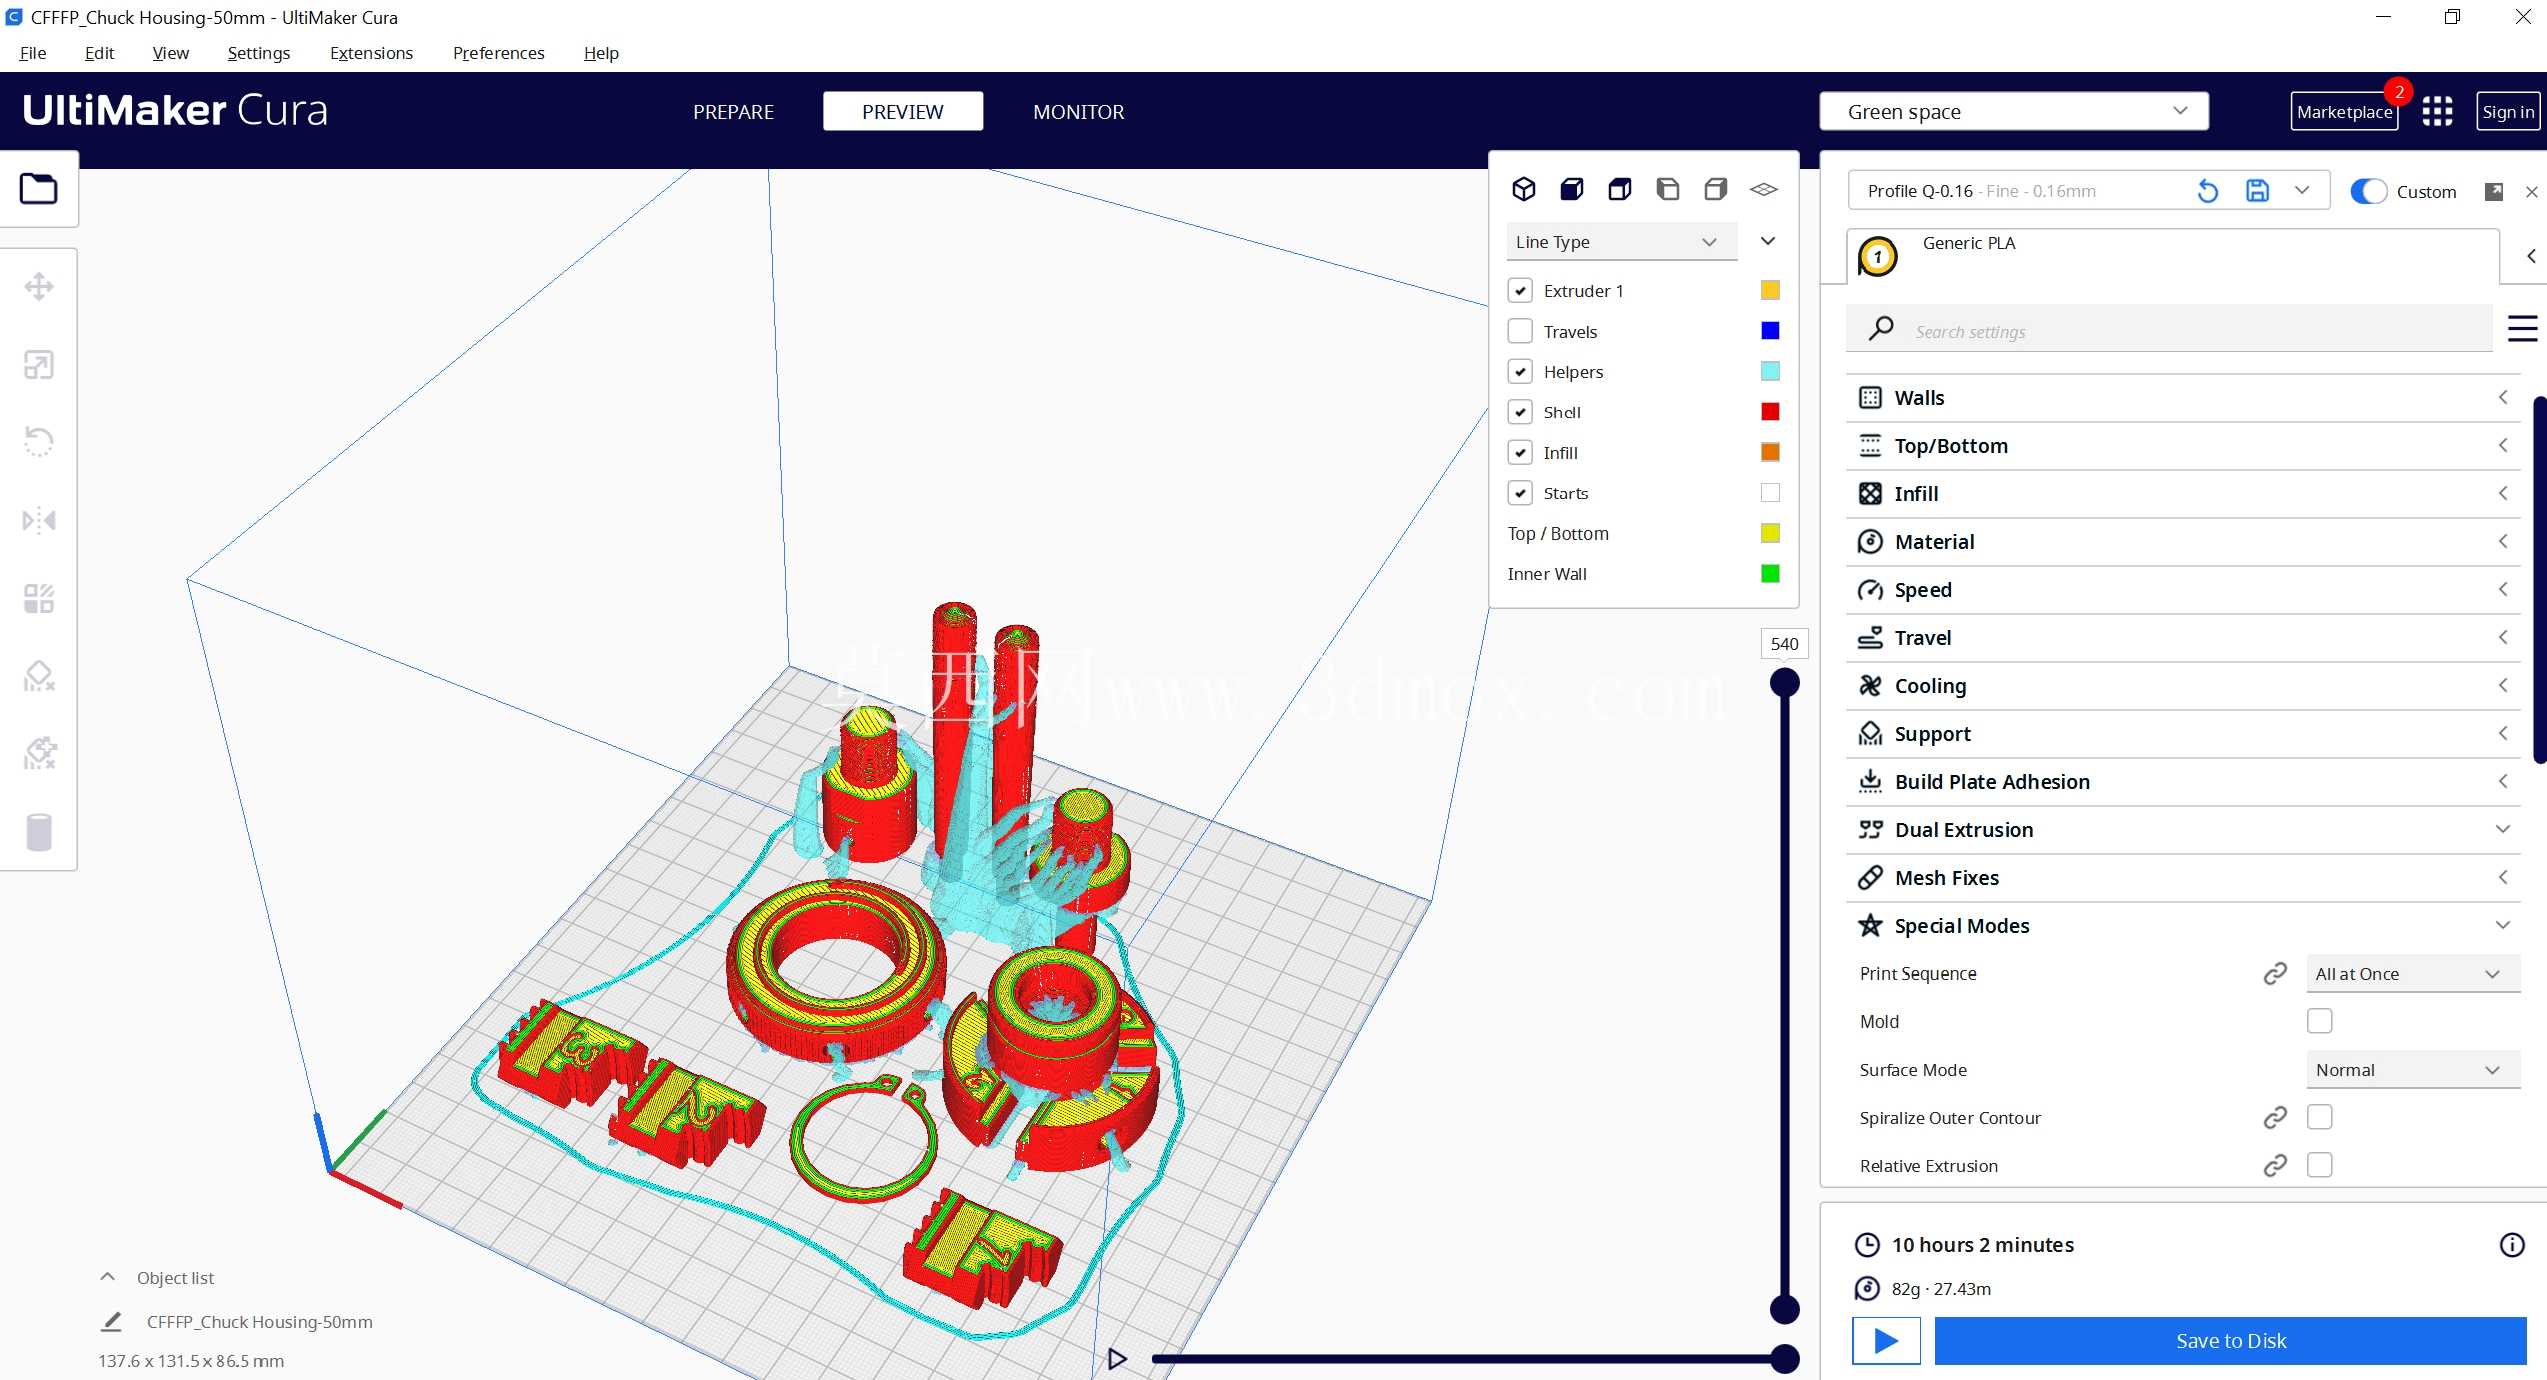This screenshot has width=2547, height=1380.
Task: Open the Line Type color scheme dropdown
Action: click(x=1620, y=242)
